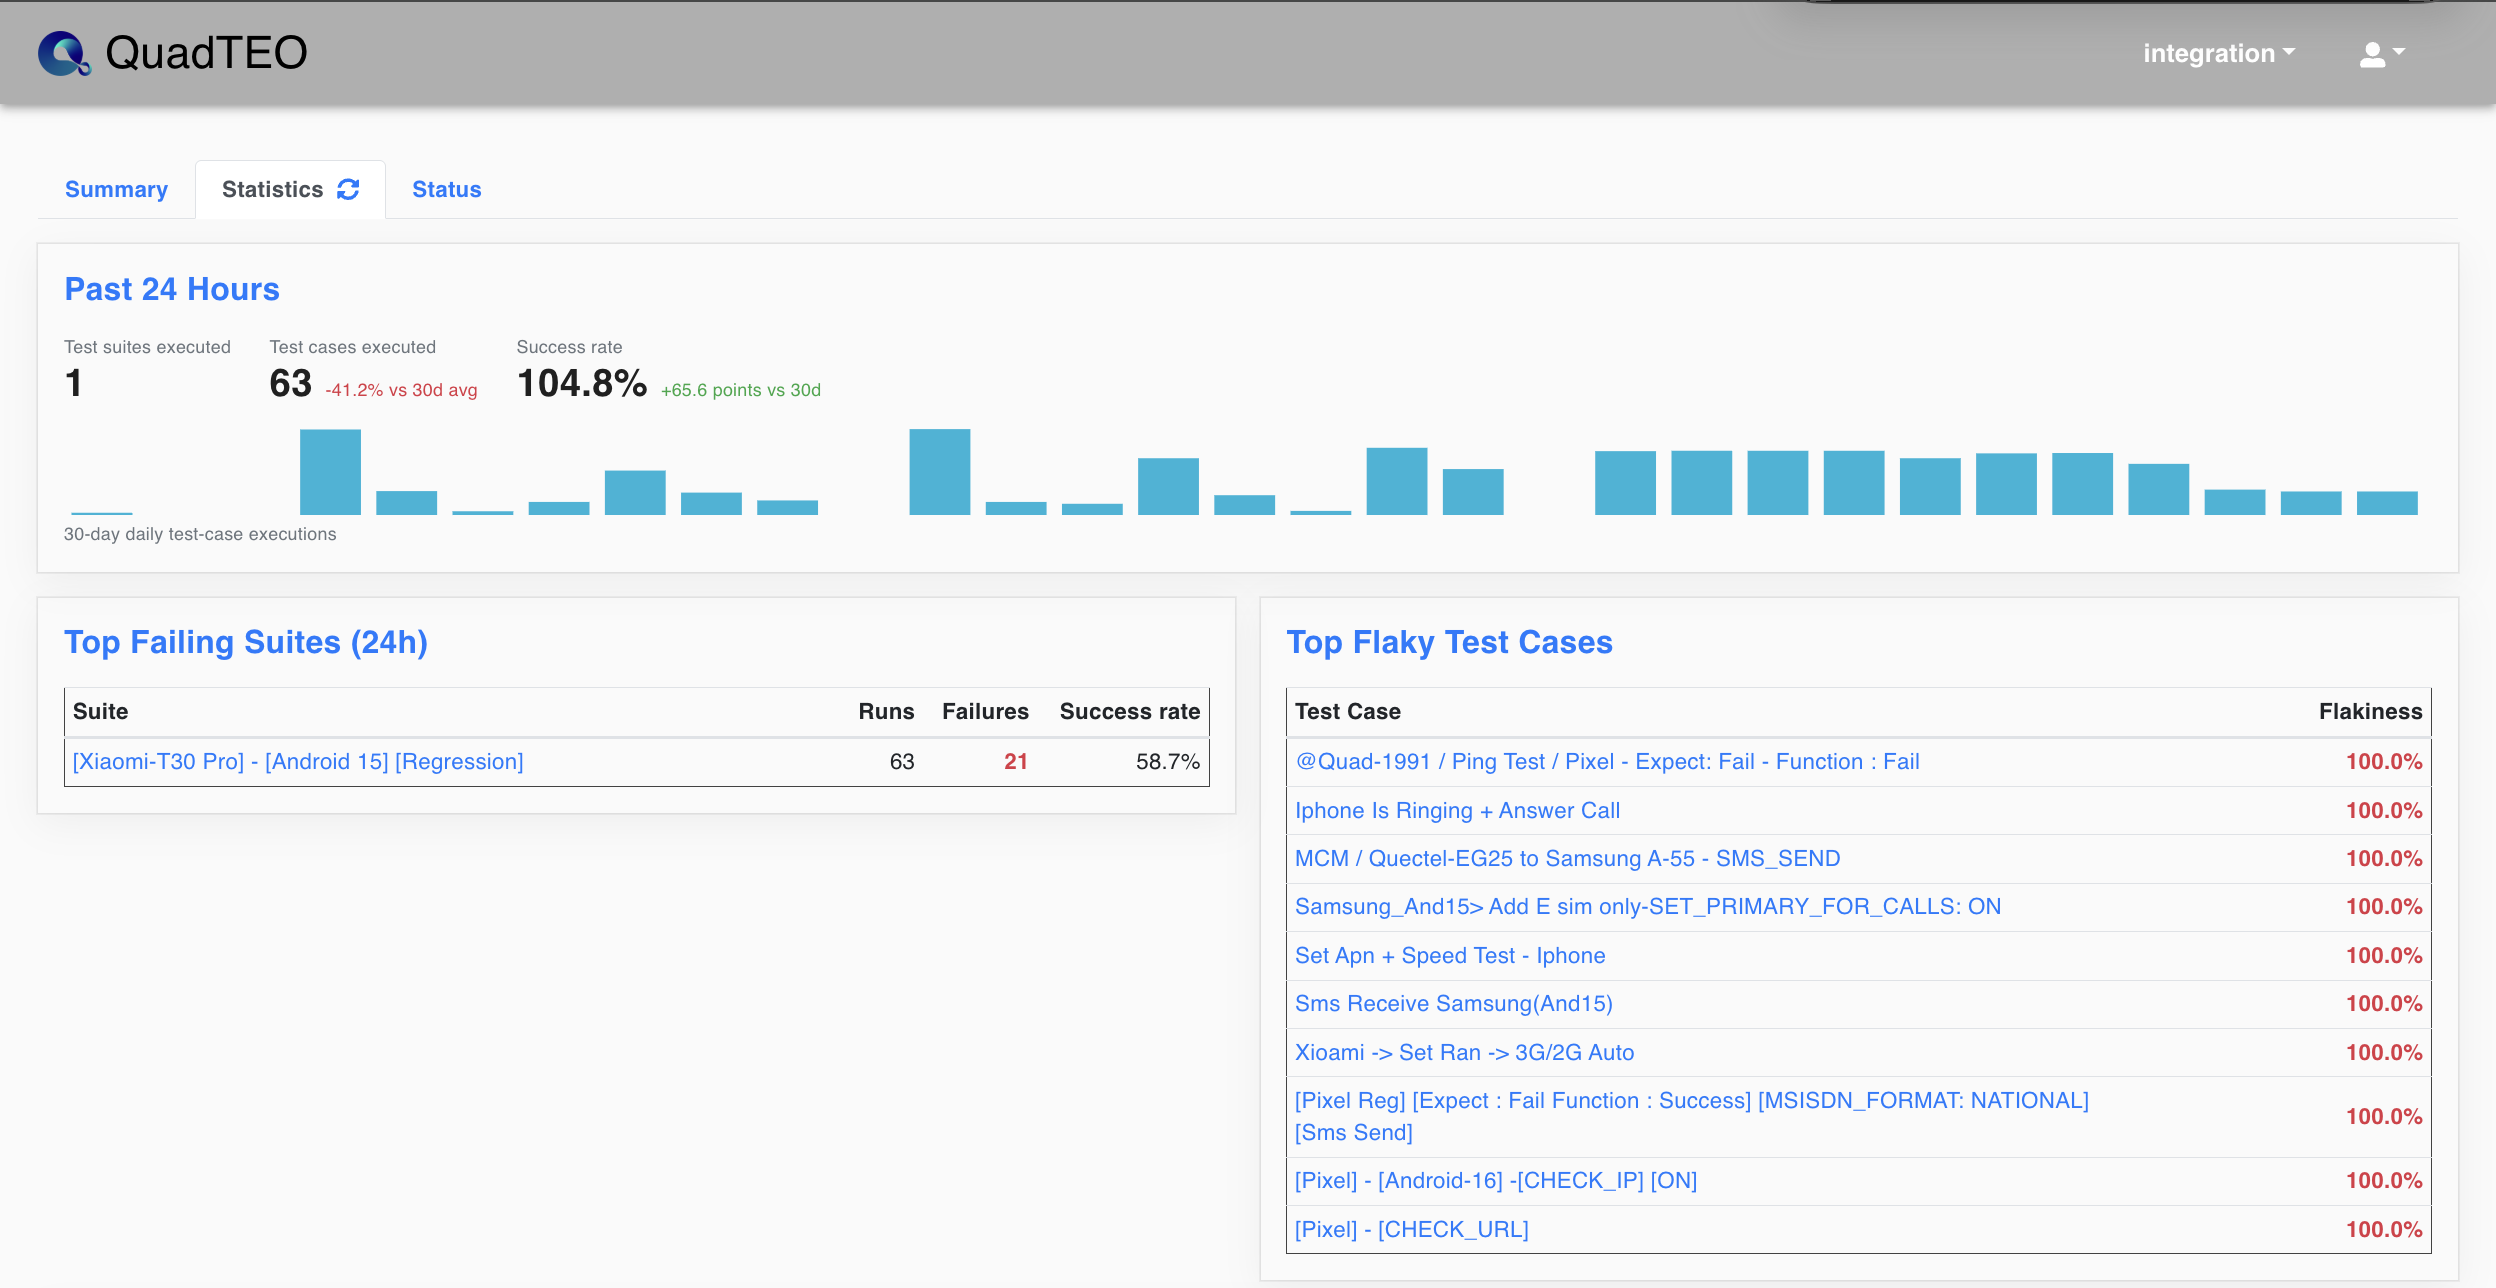This screenshot has width=2496, height=1288.
Task: Click the 30-day daily test-case executions caption
Action: click(x=200, y=534)
